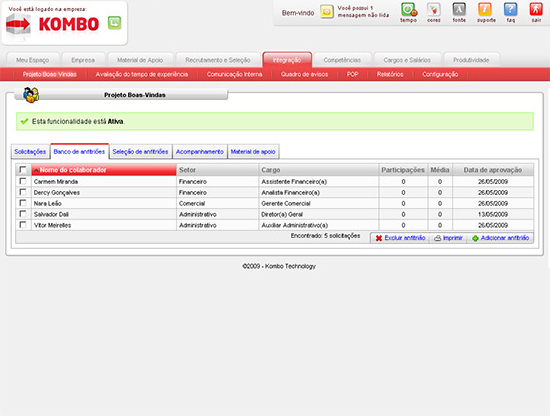This screenshot has width=550, height=416.
Task: Click the printer icon beside Imprimir
Action: click(x=437, y=238)
